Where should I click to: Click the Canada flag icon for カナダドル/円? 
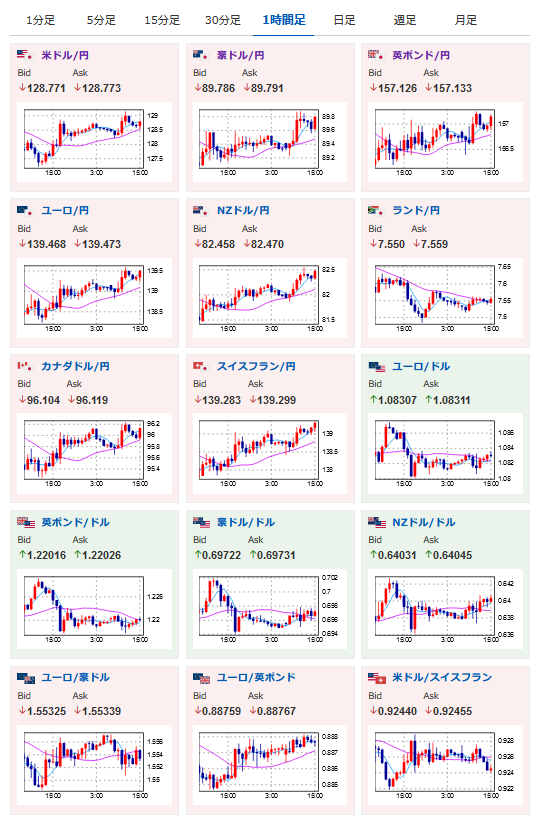[26, 366]
